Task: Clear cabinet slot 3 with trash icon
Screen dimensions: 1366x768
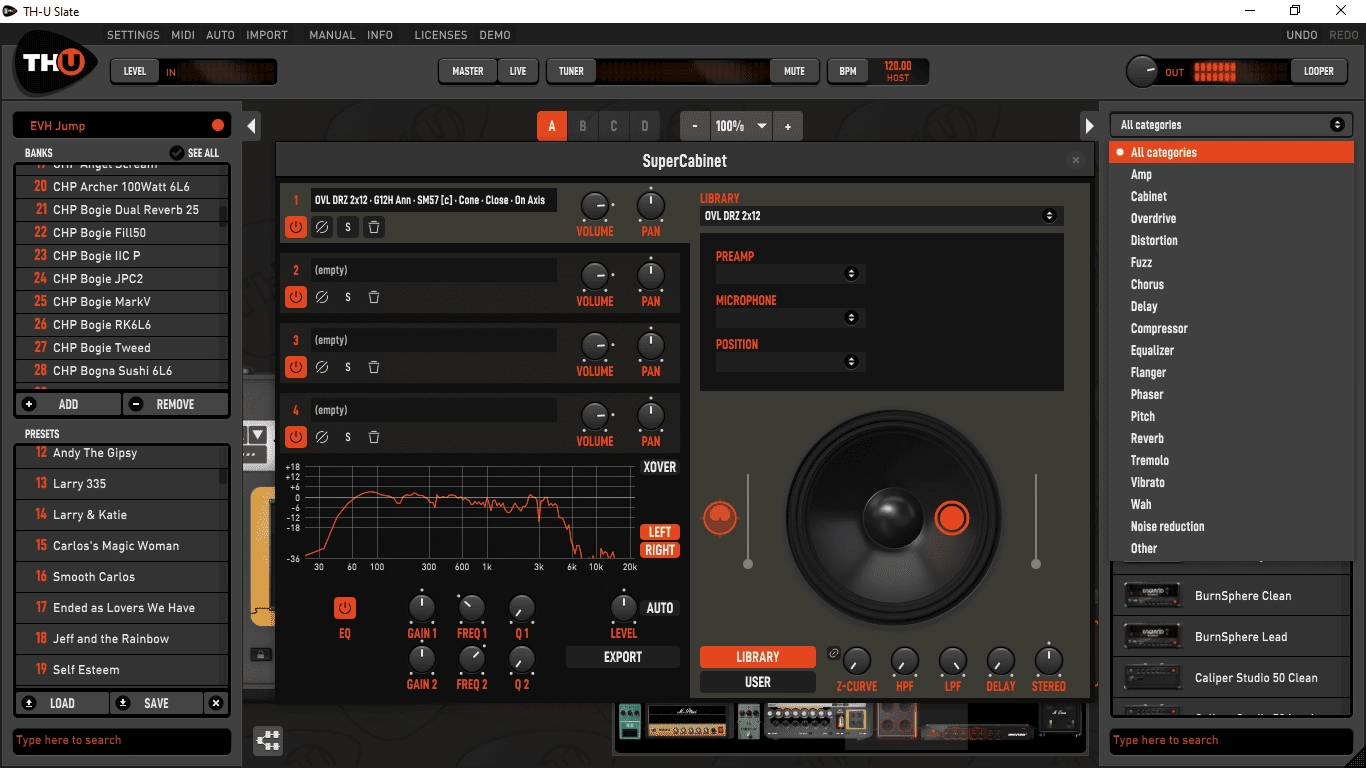Action: tap(374, 367)
